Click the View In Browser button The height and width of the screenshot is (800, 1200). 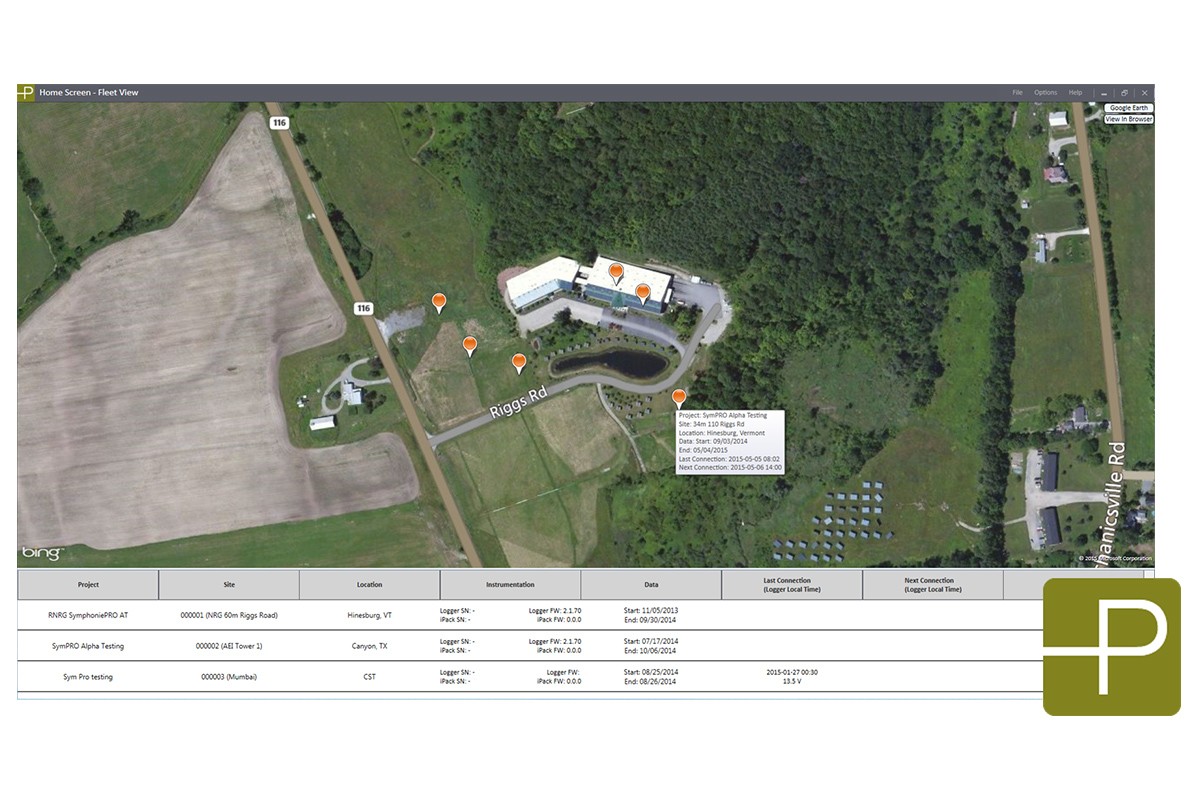[1128, 119]
